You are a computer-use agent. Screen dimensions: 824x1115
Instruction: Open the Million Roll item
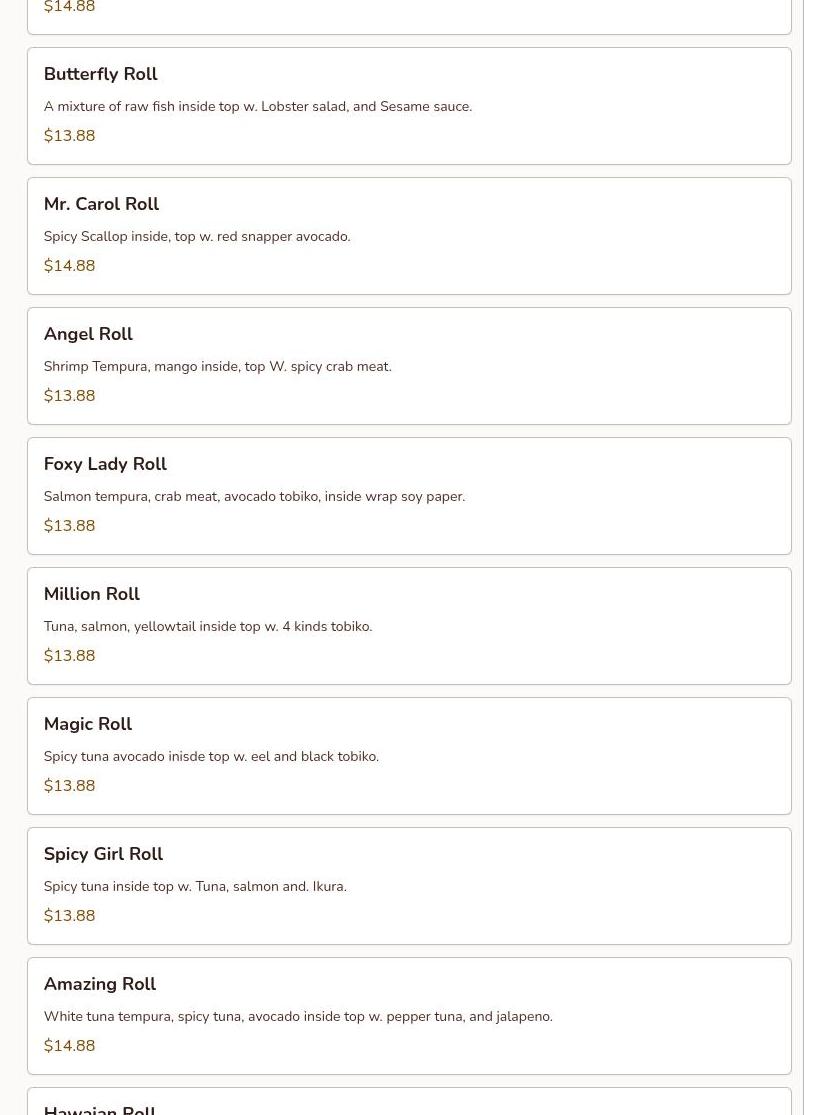[91, 595]
